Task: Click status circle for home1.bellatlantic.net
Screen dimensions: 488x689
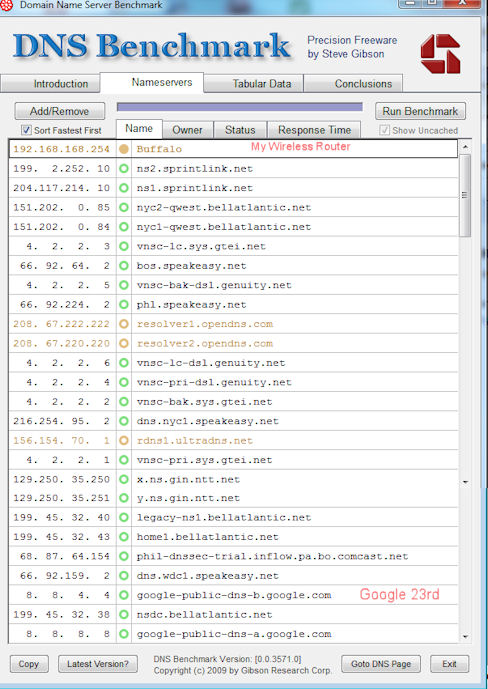Action: click(x=124, y=537)
